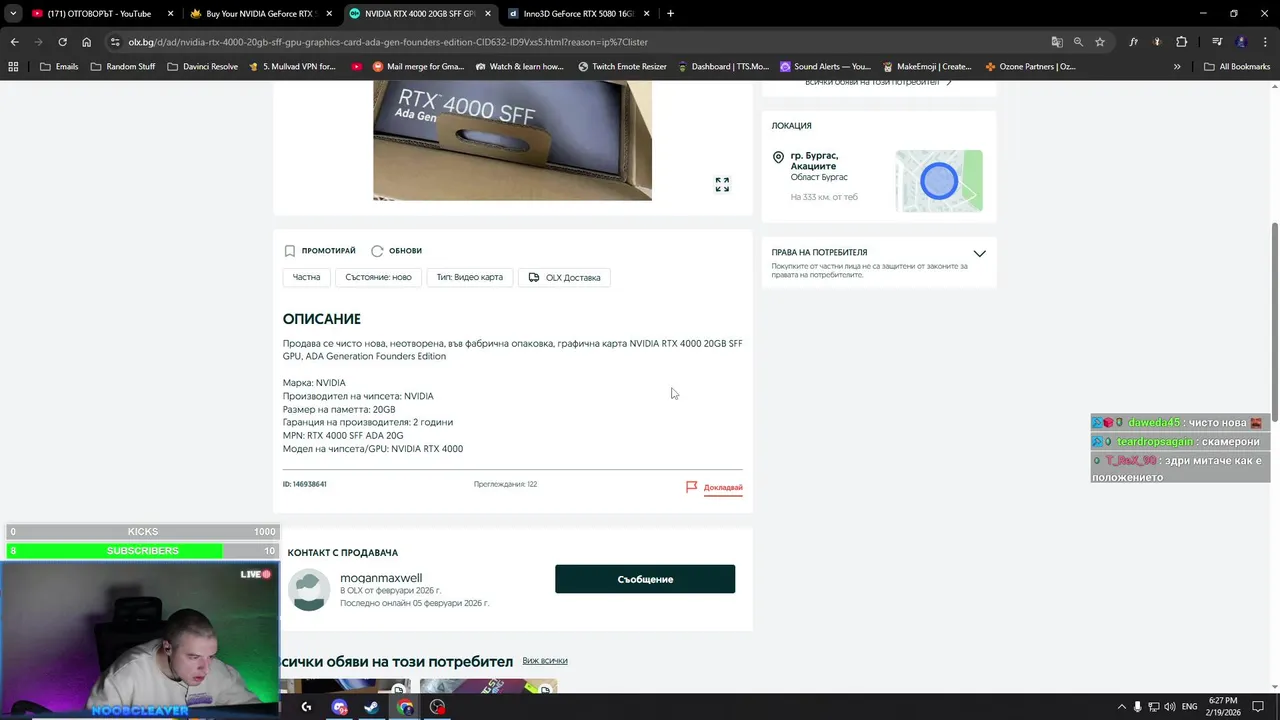This screenshot has height=720, width=1280.
Task: Click the view site information icon
Action: point(116,42)
